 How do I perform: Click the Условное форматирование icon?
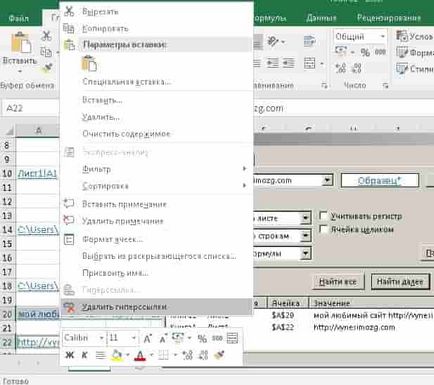402,36
